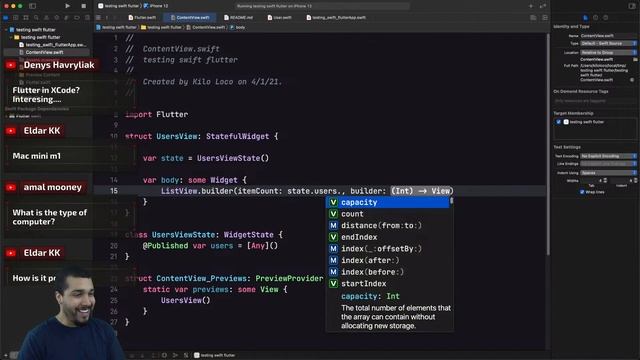Screen dimensions: 640x360
Task: Click the Name field in the inspector
Action: click(608, 36)
